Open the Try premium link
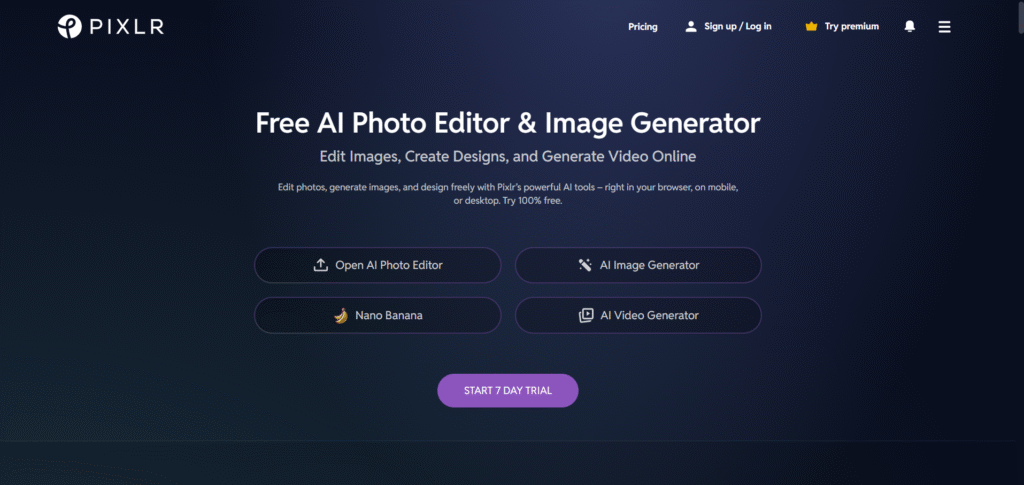Screen dimensions: 1024x485 (852, 27)
